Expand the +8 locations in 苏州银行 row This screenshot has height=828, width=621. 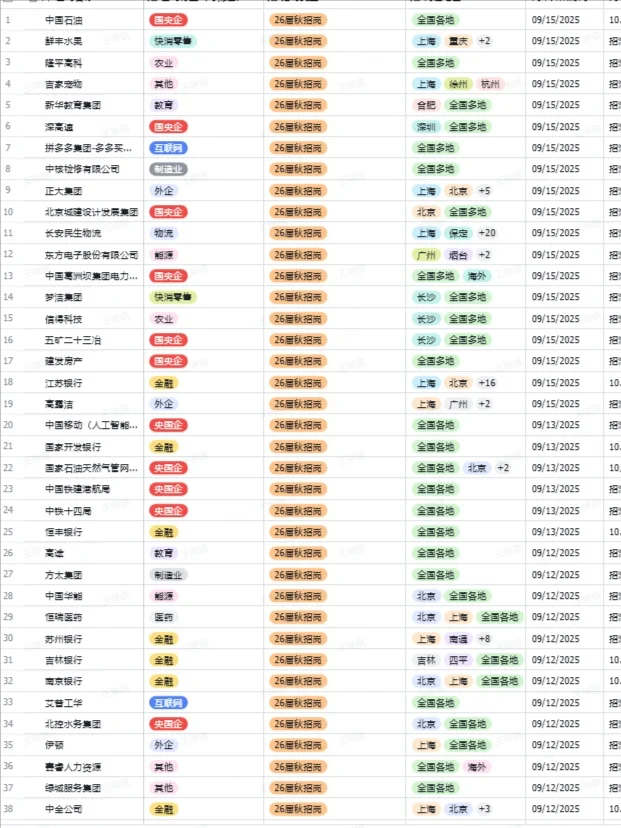click(x=484, y=639)
